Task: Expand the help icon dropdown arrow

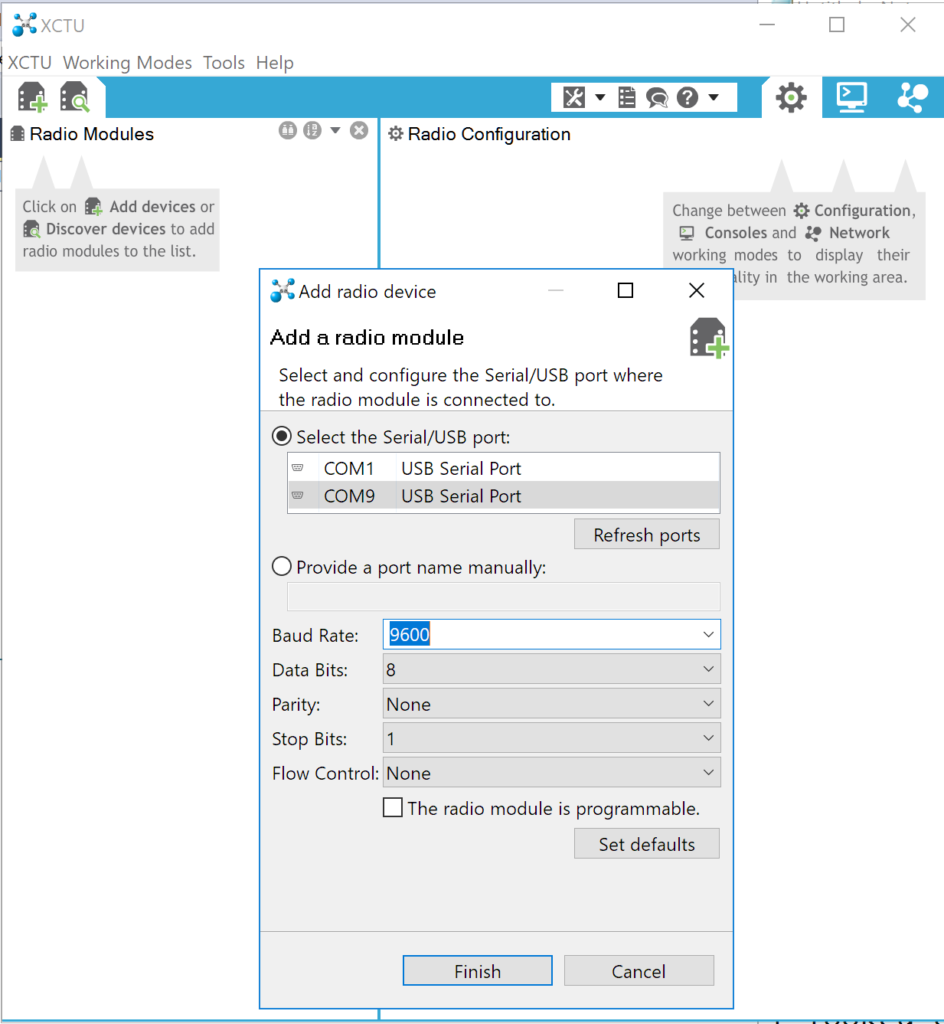Action: pos(714,98)
